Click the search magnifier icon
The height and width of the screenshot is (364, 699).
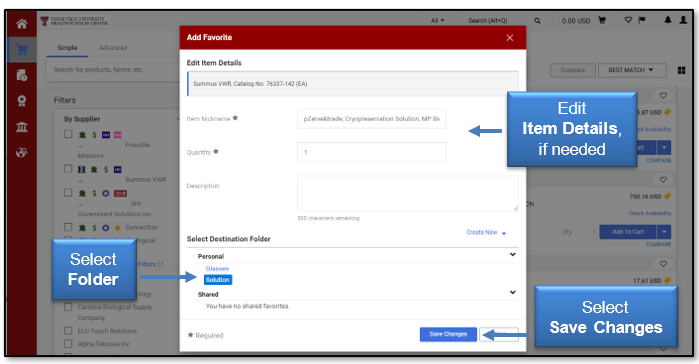537,21
